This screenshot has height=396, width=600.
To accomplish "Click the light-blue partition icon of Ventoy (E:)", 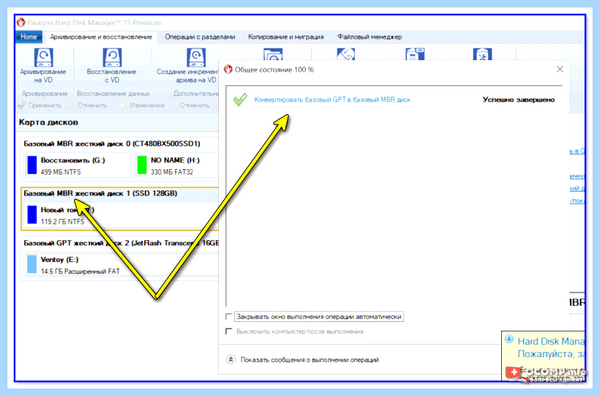I will (32, 264).
